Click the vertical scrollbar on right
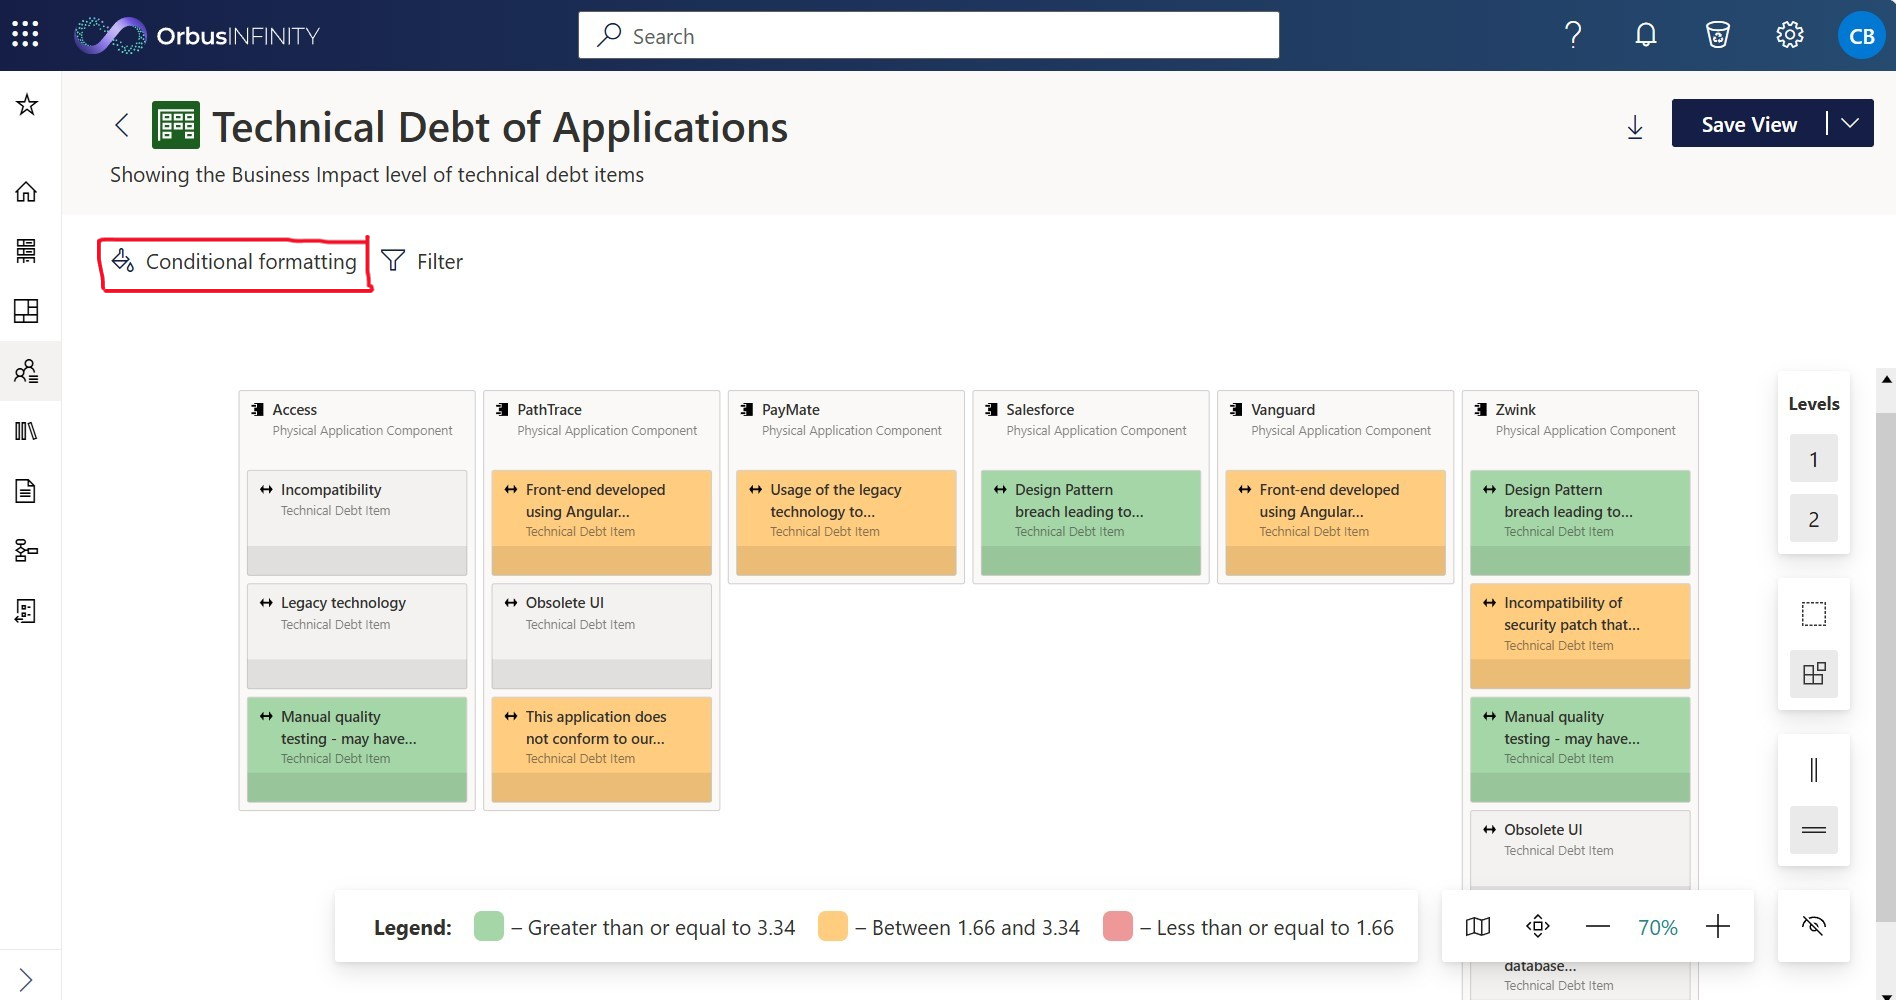1896x1000 pixels. [1886, 666]
